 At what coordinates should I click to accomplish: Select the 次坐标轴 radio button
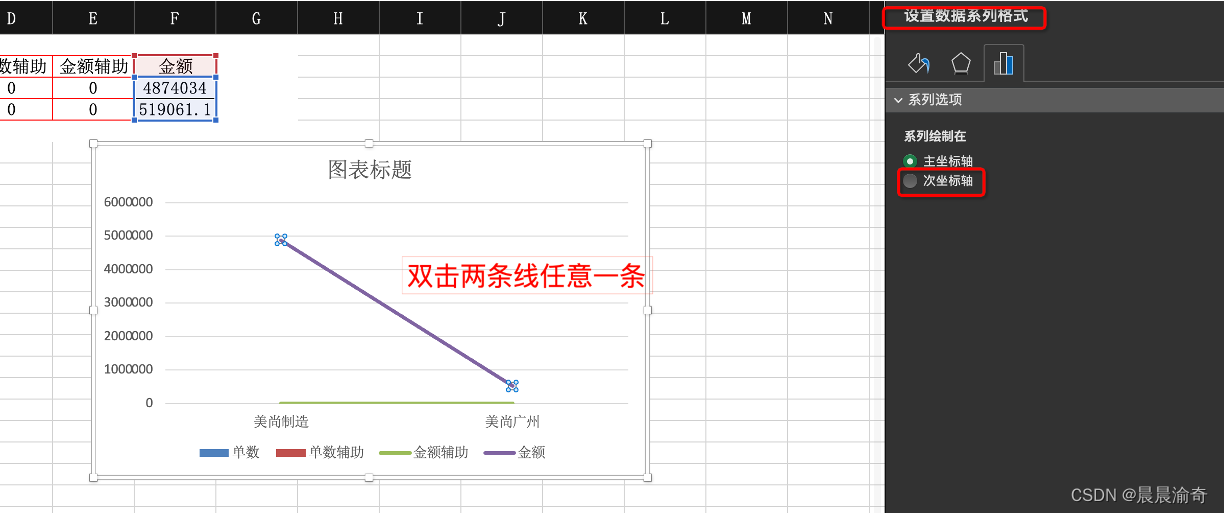pyautogui.click(x=910, y=181)
